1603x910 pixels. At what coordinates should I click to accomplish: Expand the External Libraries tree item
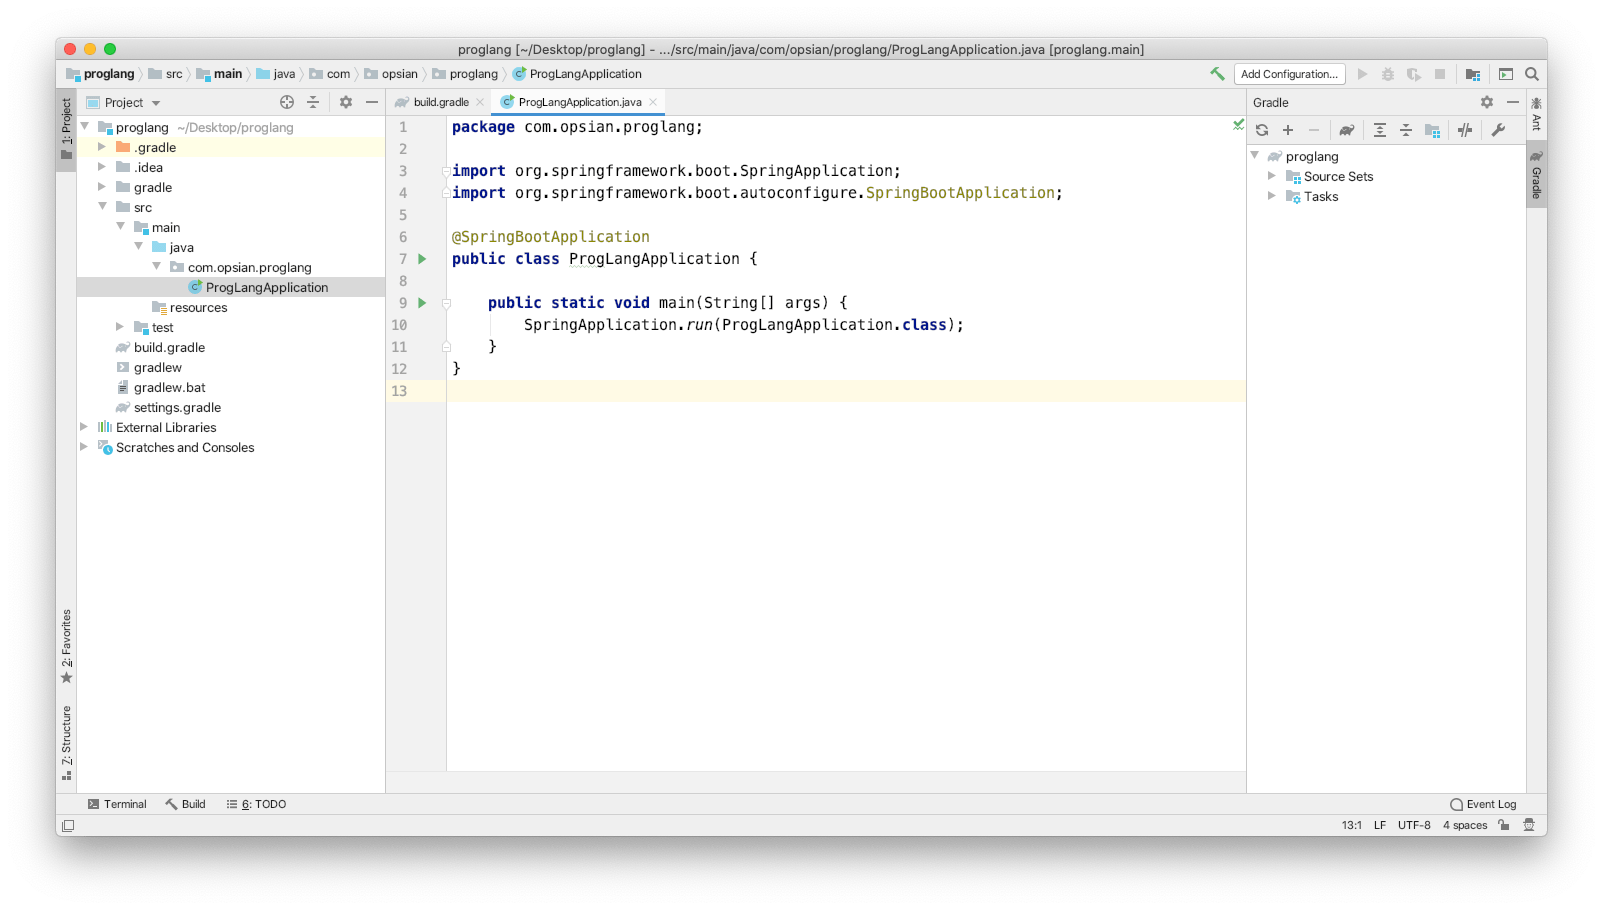pos(84,427)
